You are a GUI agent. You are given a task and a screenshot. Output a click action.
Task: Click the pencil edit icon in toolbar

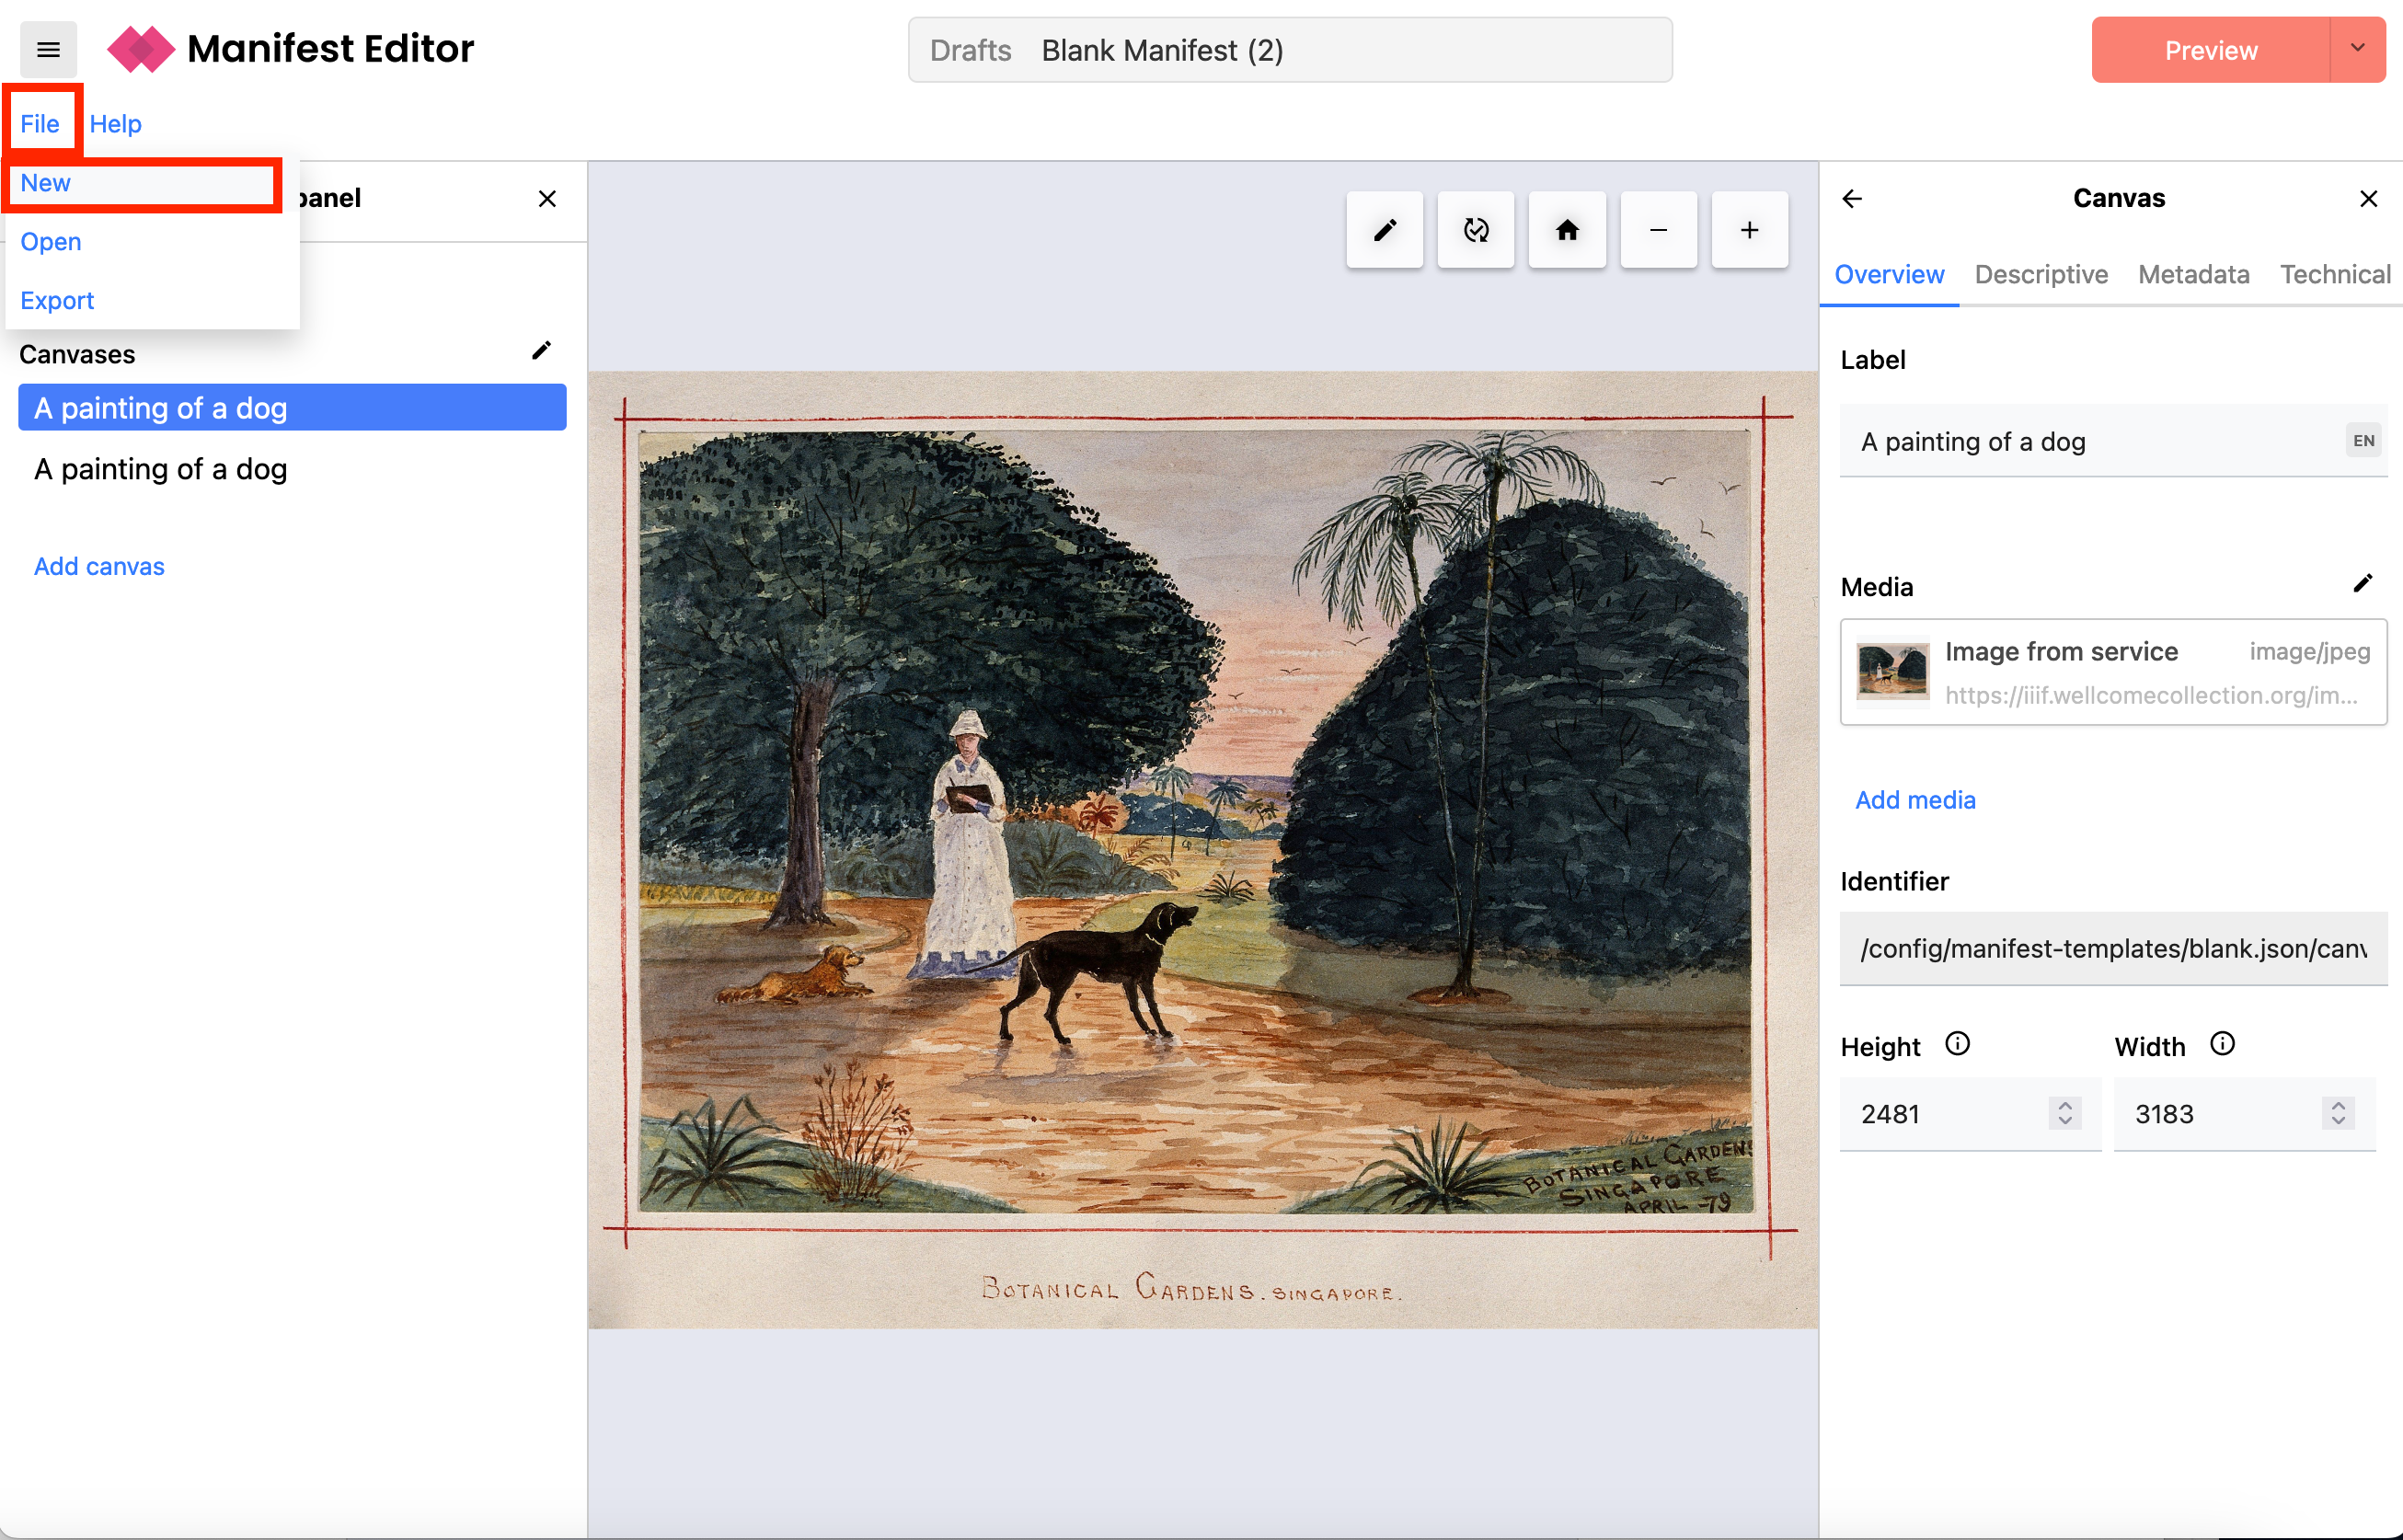point(1384,229)
